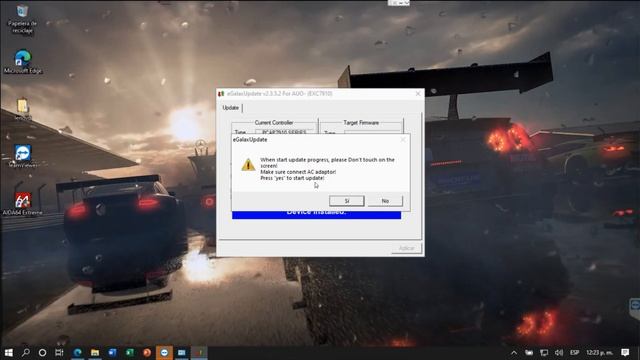Image resolution: width=640 pixels, height=360 pixels.
Task: Open the Microsoft Edge desktop shortcut
Action: pyautogui.click(x=22, y=62)
